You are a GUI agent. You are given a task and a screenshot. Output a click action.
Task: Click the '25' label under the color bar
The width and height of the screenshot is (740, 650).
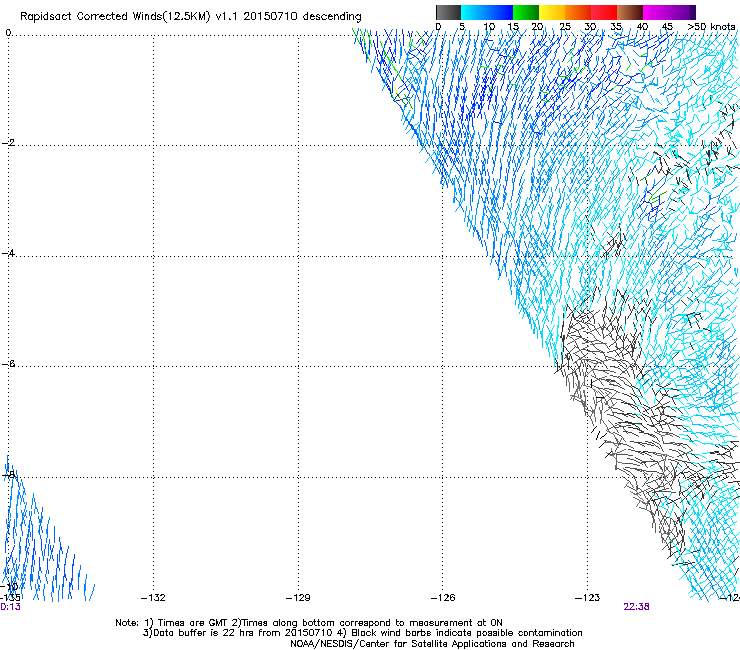click(565, 26)
